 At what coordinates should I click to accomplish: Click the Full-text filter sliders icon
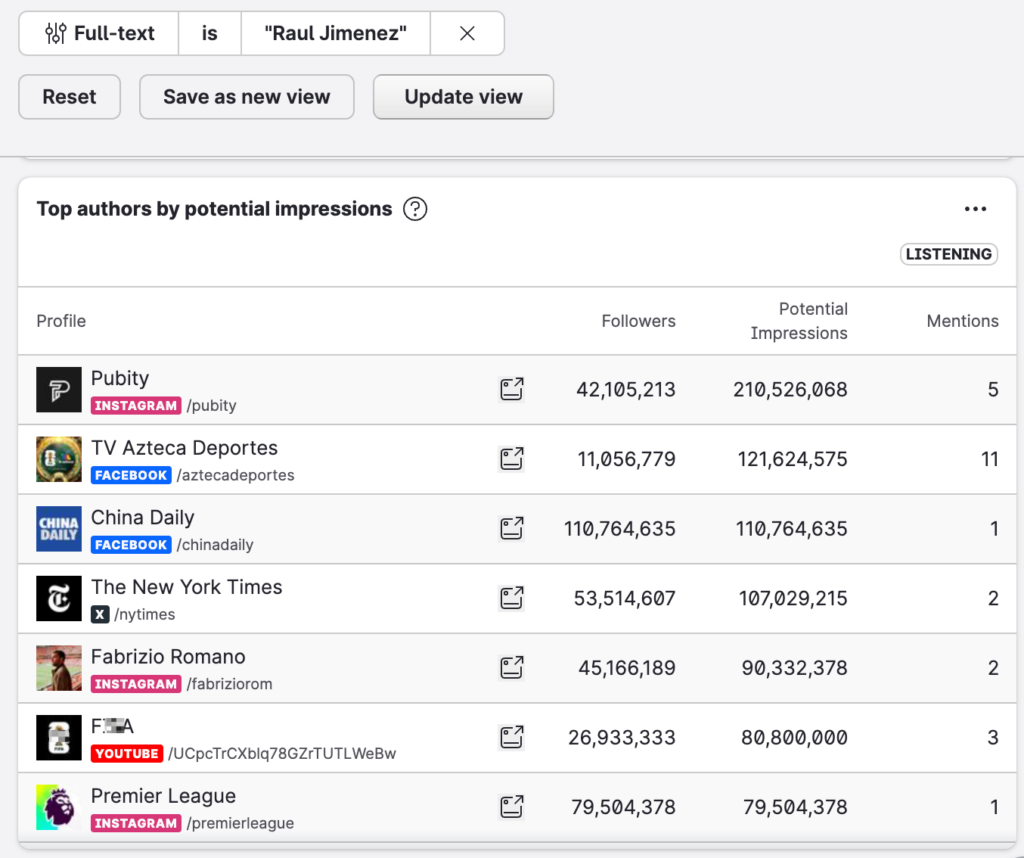pyautogui.click(x=56, y=33)
